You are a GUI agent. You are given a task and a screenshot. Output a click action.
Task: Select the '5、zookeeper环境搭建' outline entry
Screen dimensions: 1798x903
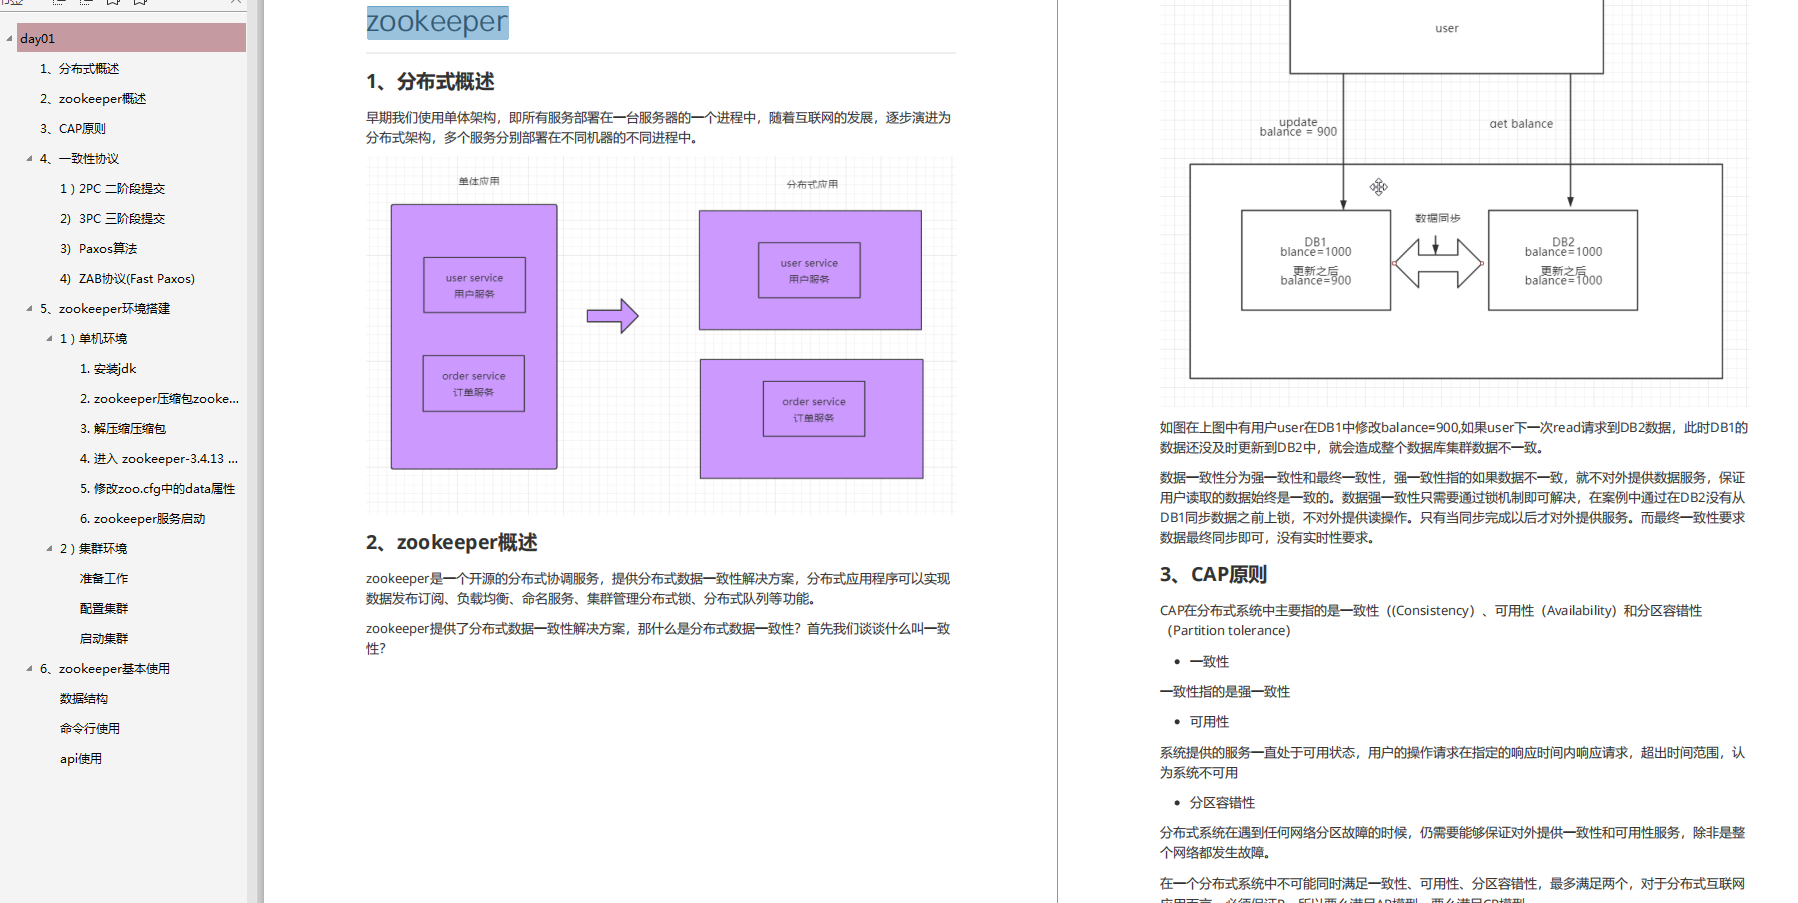pyautogui.click(x=105, y=309)
